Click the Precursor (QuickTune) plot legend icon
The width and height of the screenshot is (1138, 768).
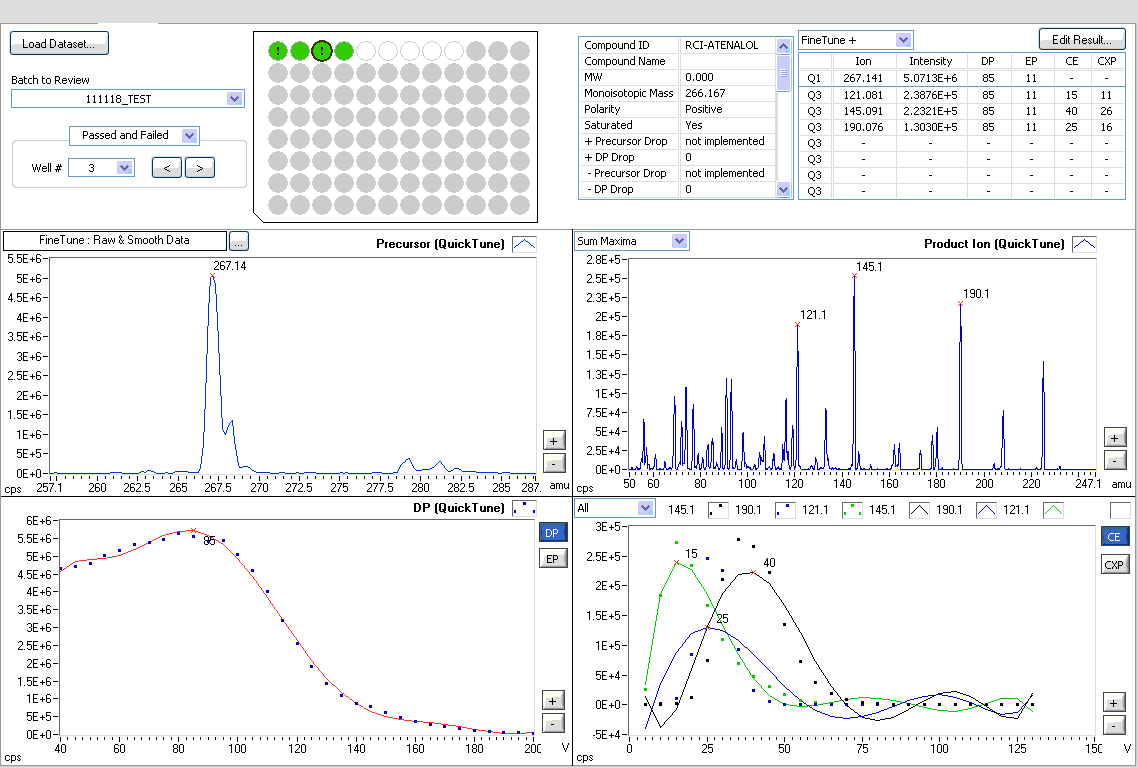(x=524, y=244)
